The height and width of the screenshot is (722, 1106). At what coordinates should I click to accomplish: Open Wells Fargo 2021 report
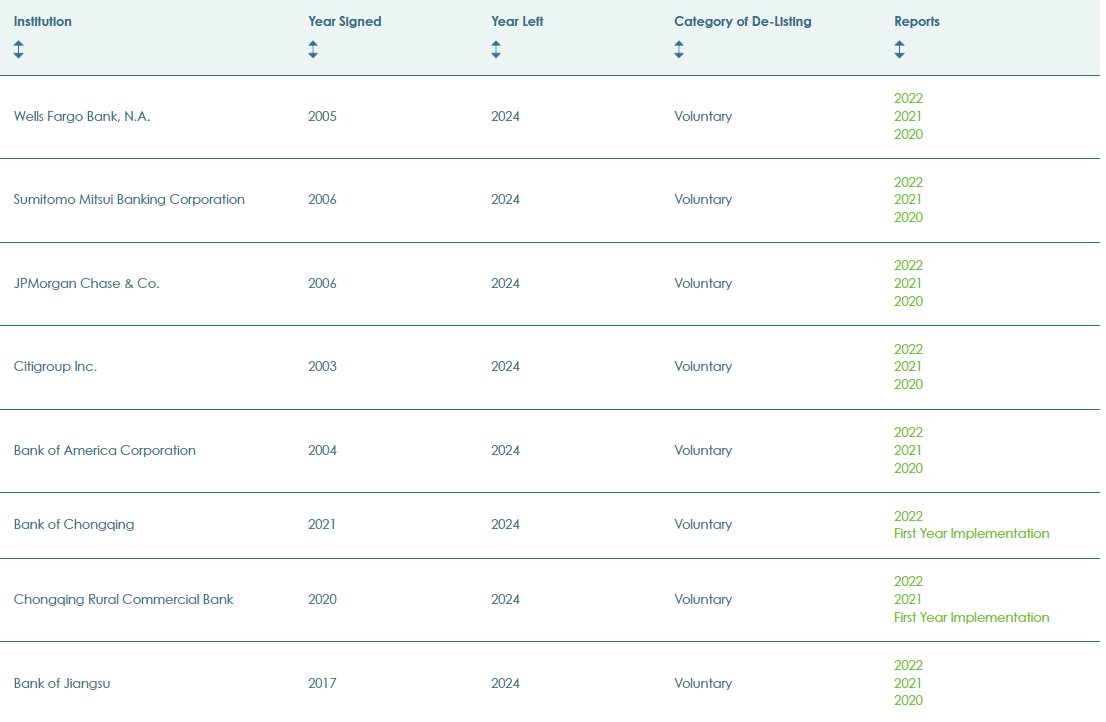(x=907, y=116)
